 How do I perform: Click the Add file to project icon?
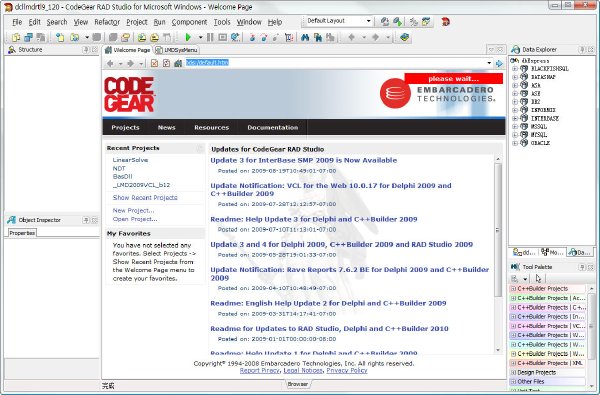click(142, 37)
